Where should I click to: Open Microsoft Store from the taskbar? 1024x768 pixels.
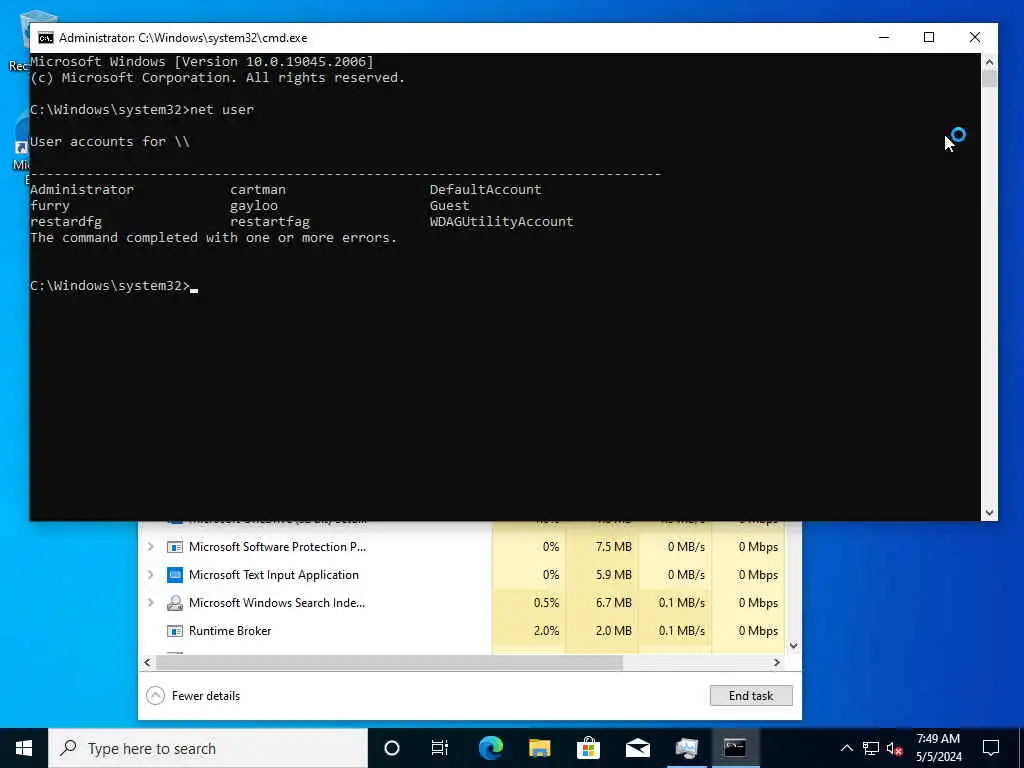(x=588, y=748)
